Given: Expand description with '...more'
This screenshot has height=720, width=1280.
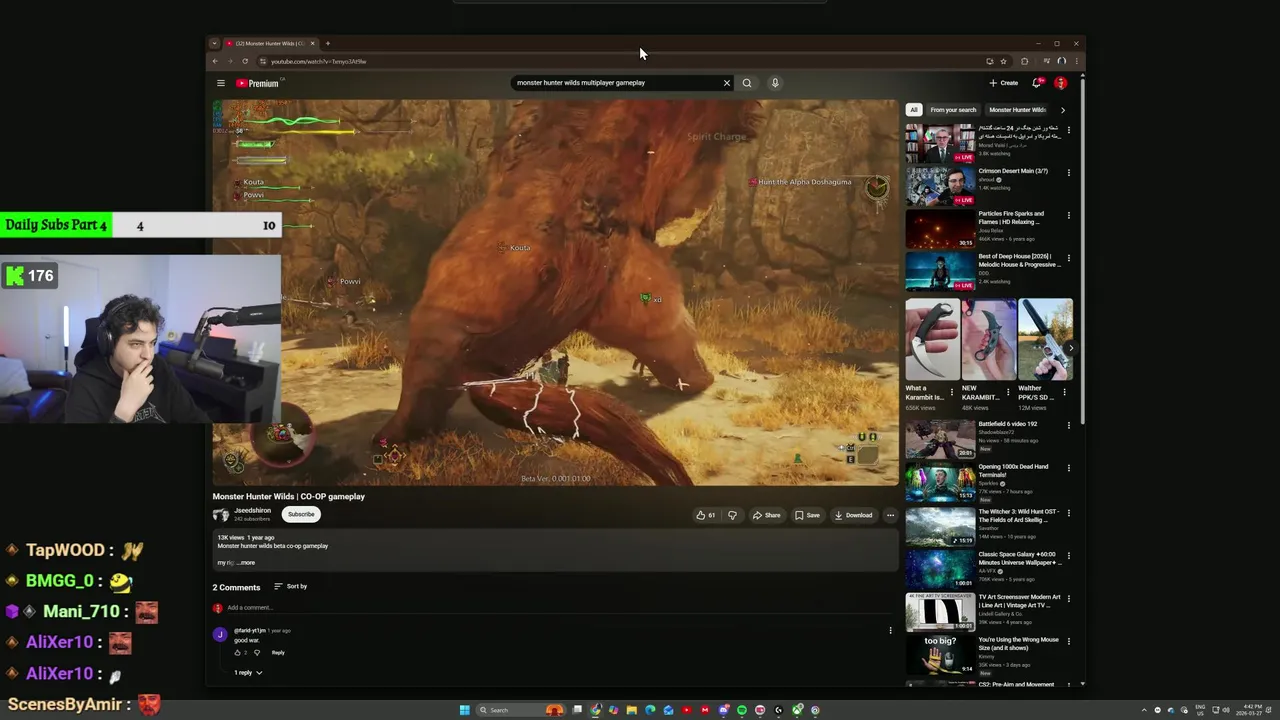Looking at the screenshot, I should tap(245, 562).
